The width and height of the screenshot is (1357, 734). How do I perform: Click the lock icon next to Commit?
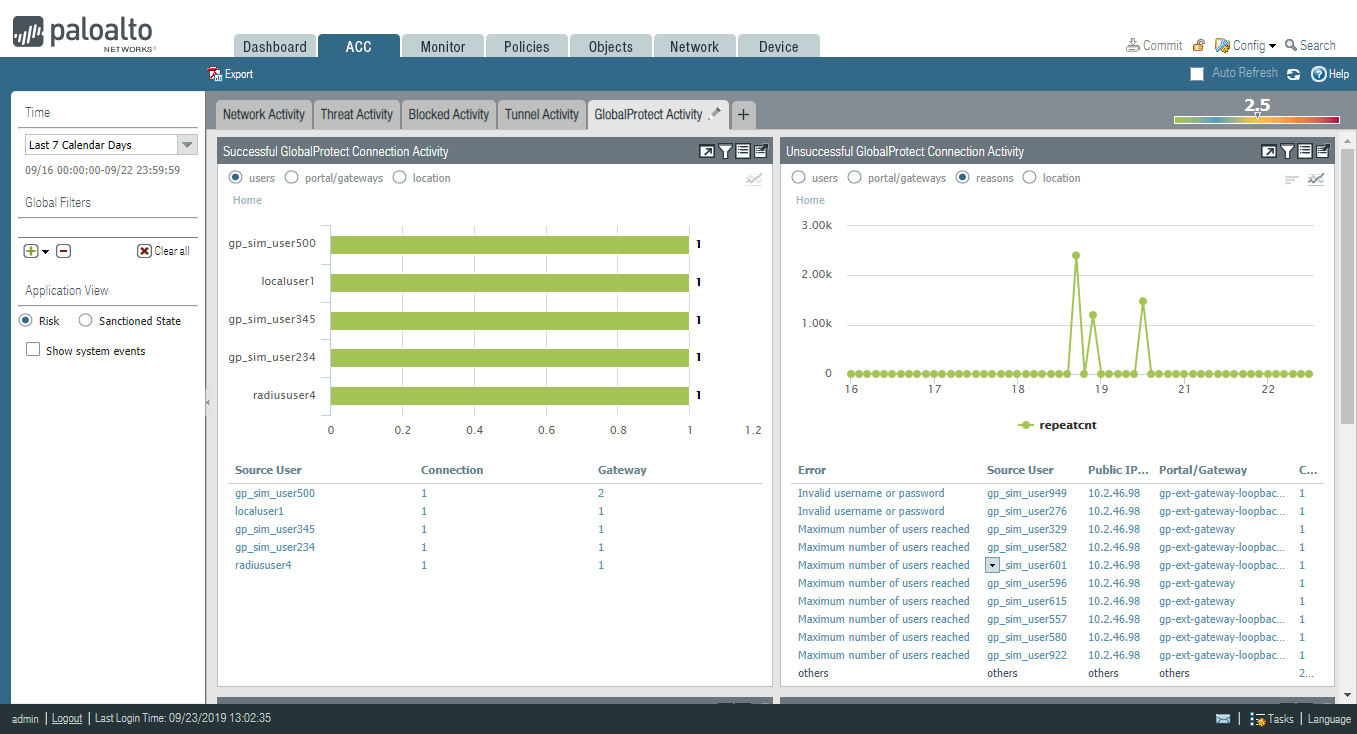1198,46
